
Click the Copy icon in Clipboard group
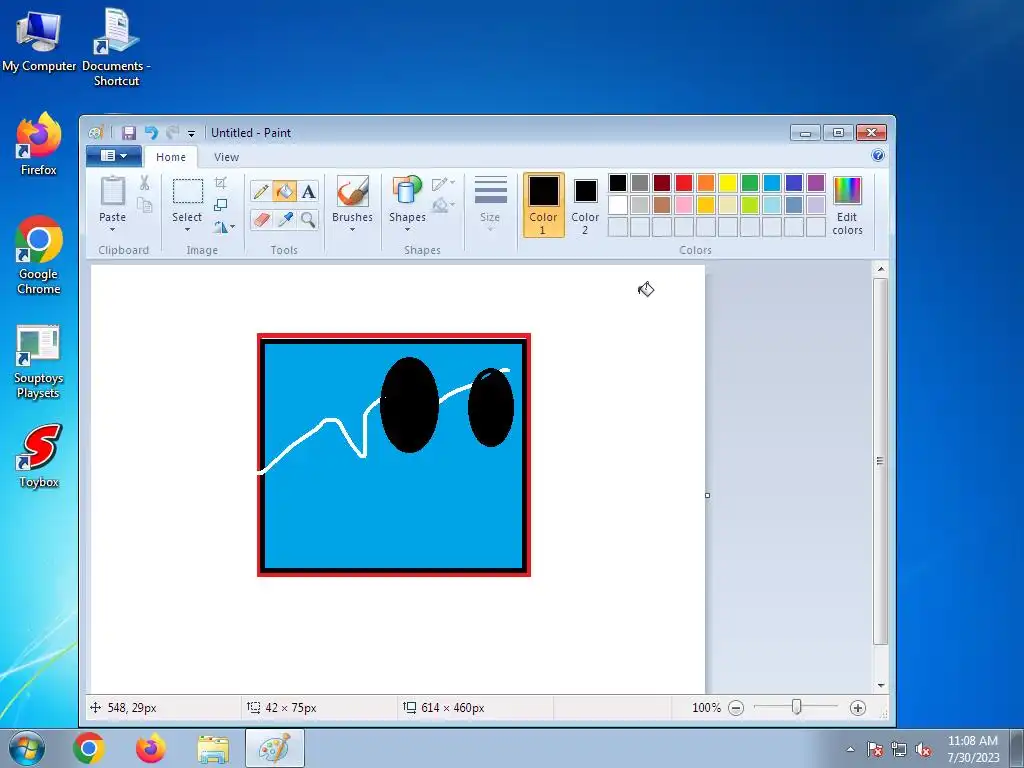(x=144, y=205)
